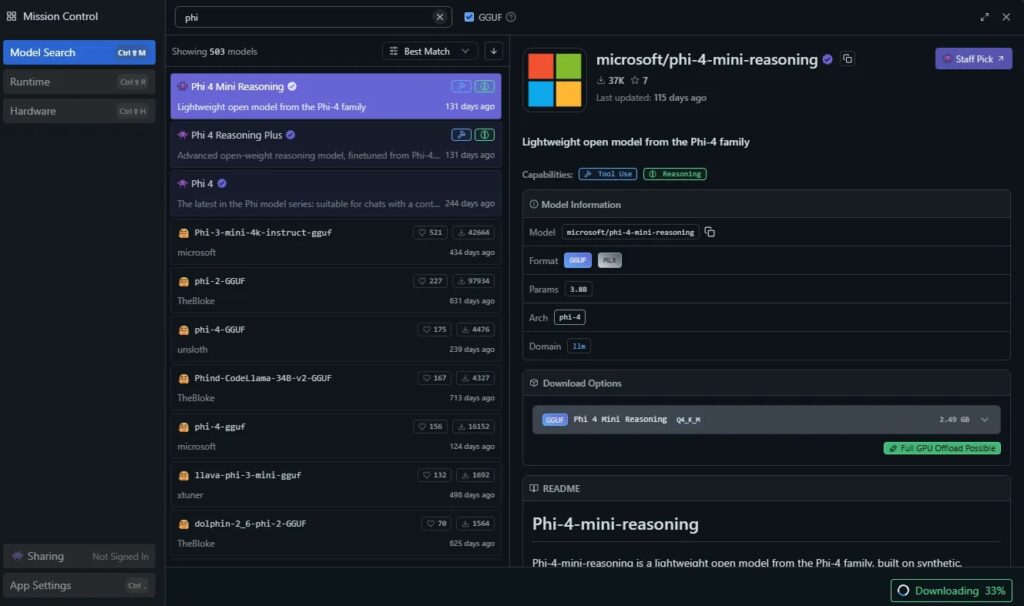Click the Downloading 33% progress indicator
This screenshot has width=1024, height=606.
coord(951,591)
